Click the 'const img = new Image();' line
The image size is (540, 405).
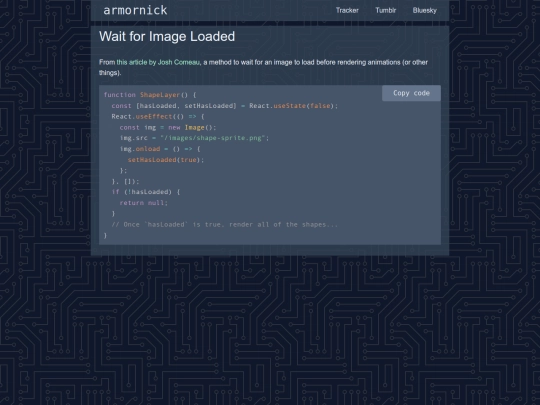click(168, 127)
